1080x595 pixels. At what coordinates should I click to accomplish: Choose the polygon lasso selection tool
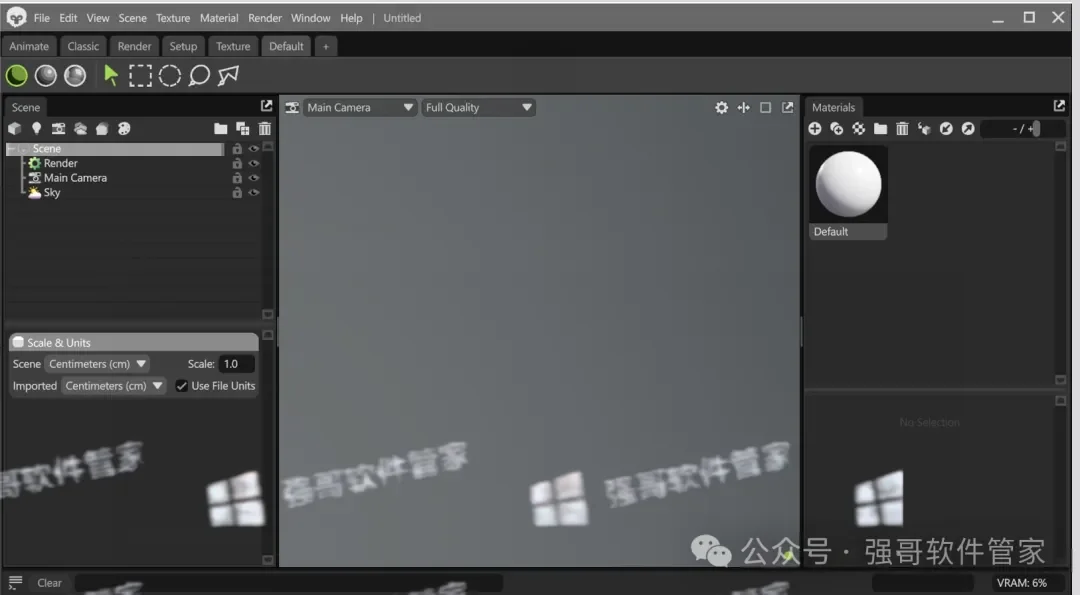click(228, 76)
